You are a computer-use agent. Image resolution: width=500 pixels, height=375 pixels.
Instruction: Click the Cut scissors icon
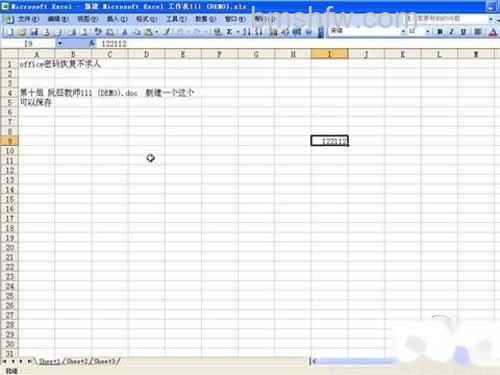pyautogui.click(x=124, y=32)
